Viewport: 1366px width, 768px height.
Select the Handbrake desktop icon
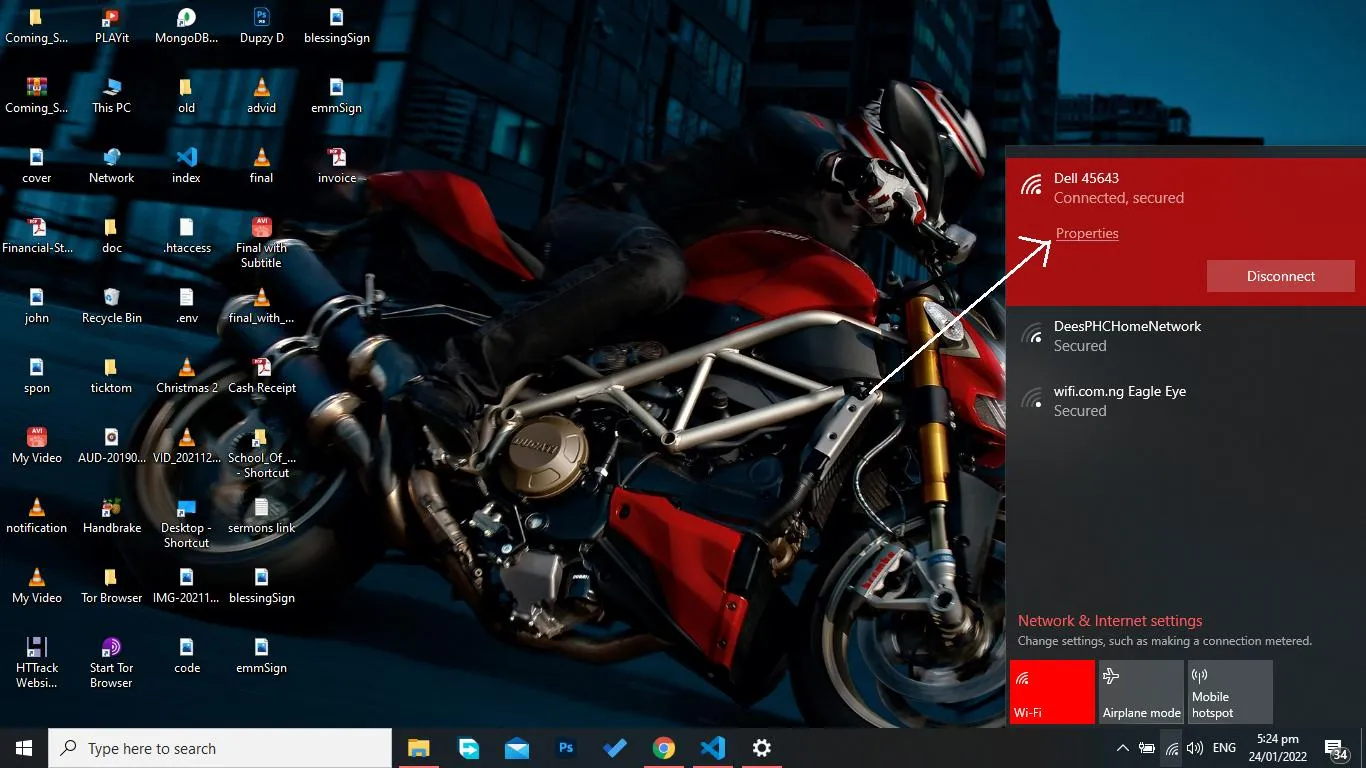[x=112, y=516]
